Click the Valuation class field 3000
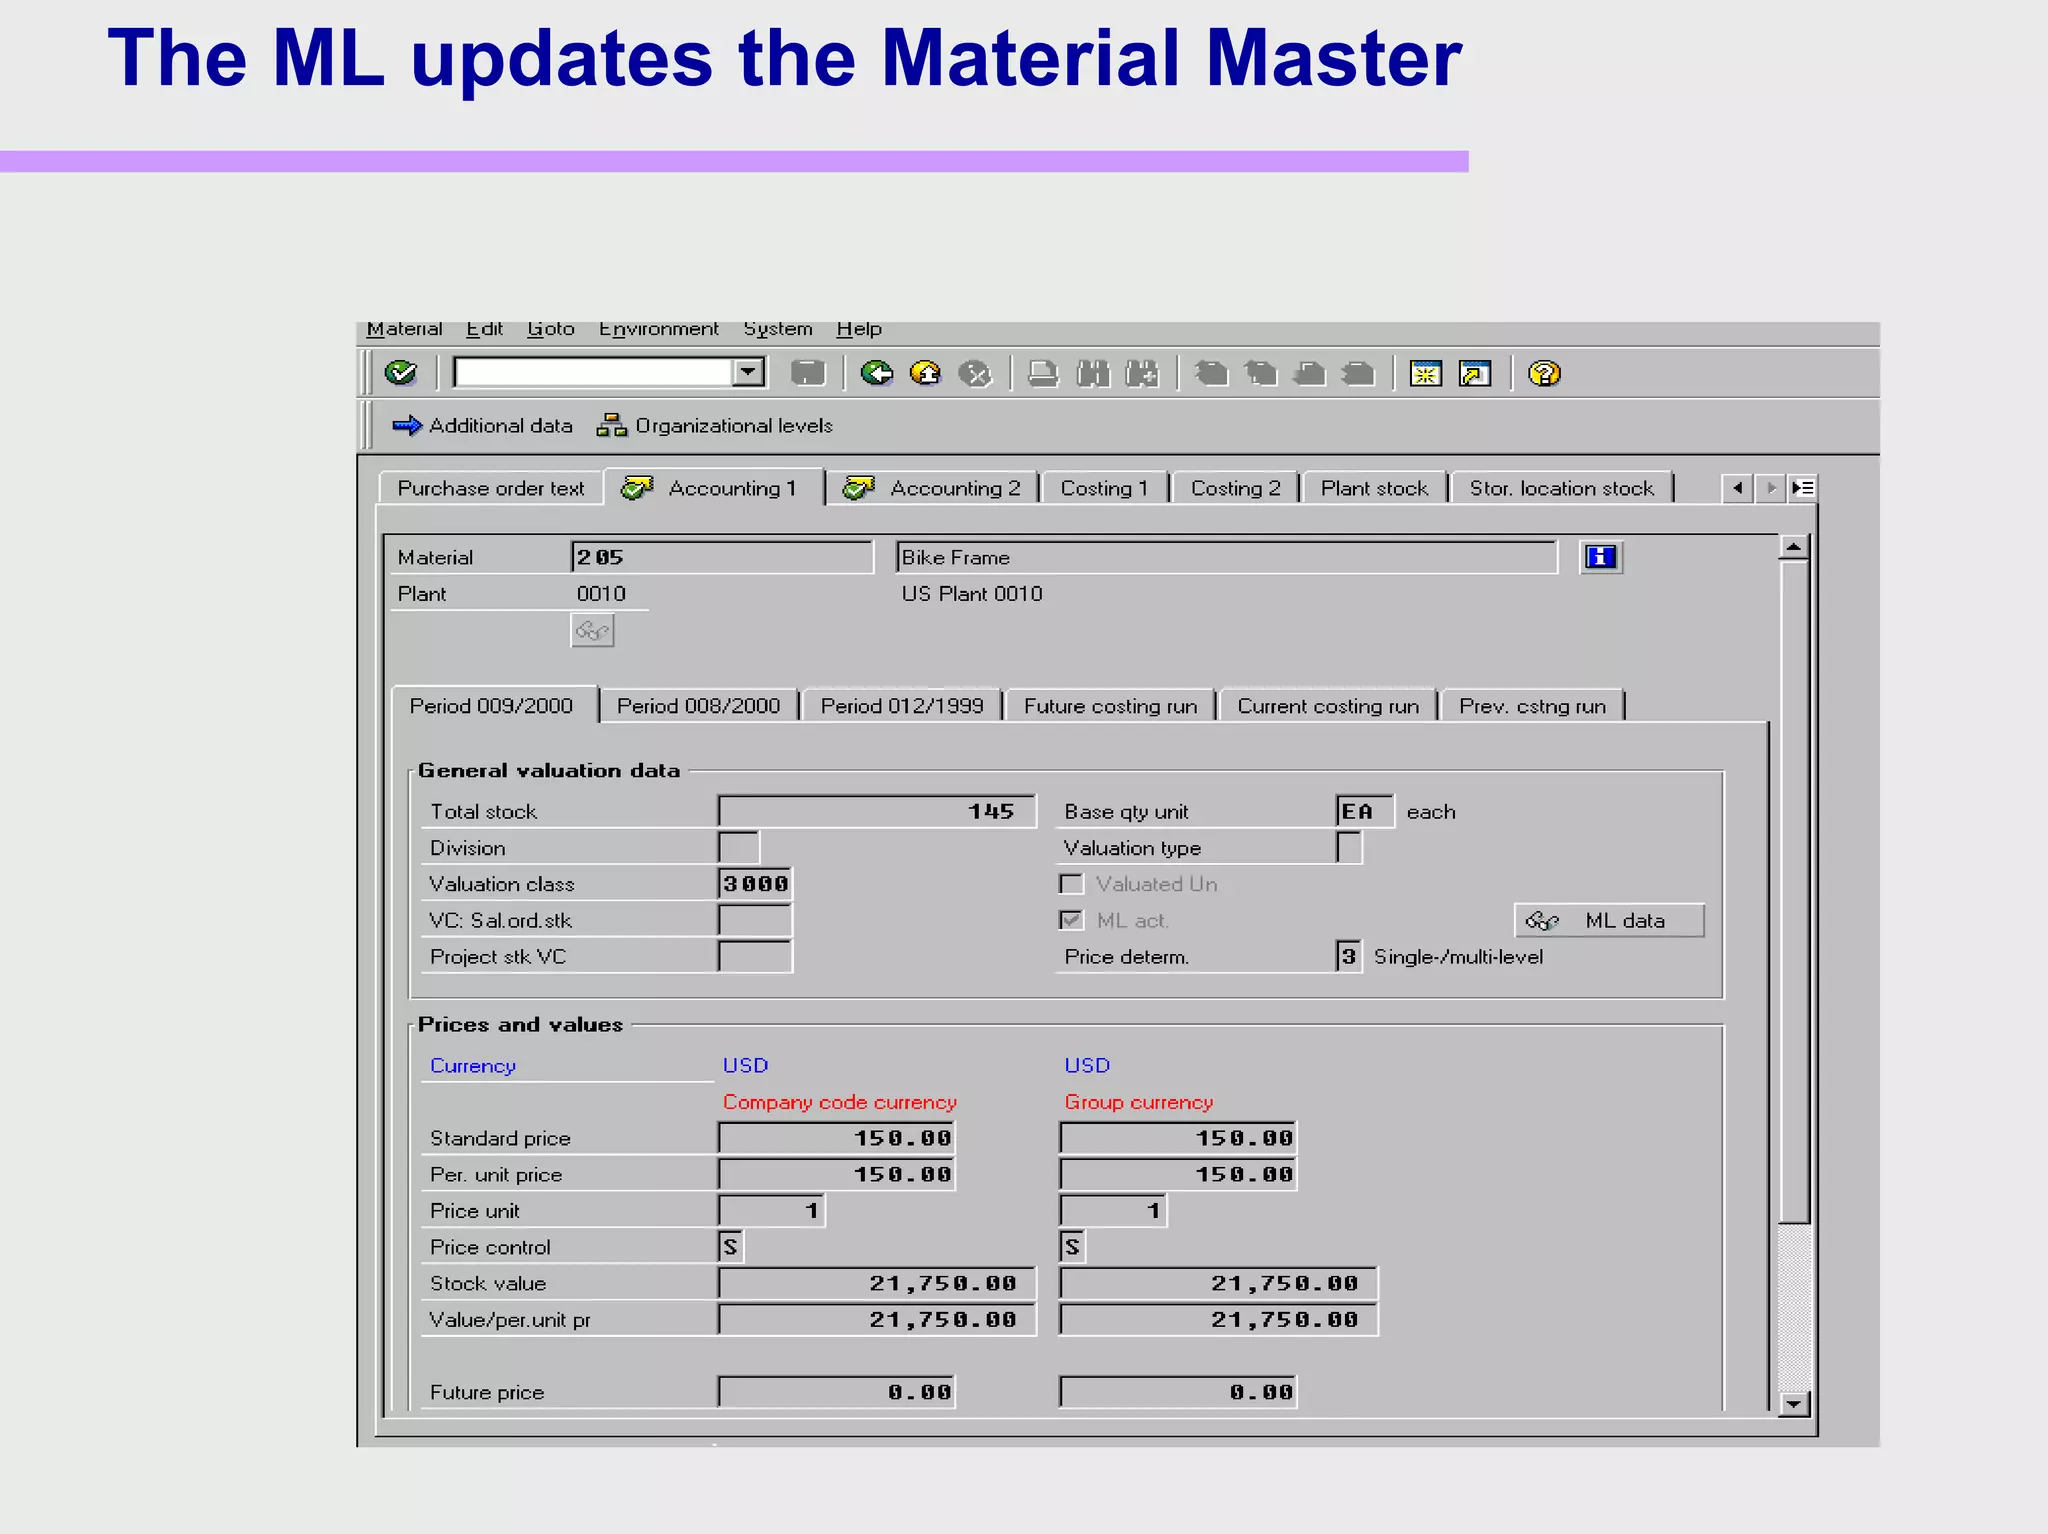Screen dimensions: 2048x1534 pos(755,883)
